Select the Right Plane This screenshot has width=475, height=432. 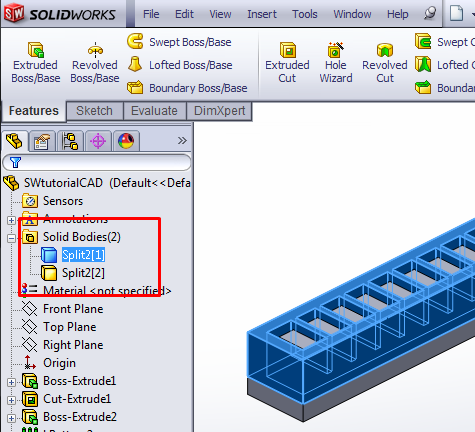[73, 345]
